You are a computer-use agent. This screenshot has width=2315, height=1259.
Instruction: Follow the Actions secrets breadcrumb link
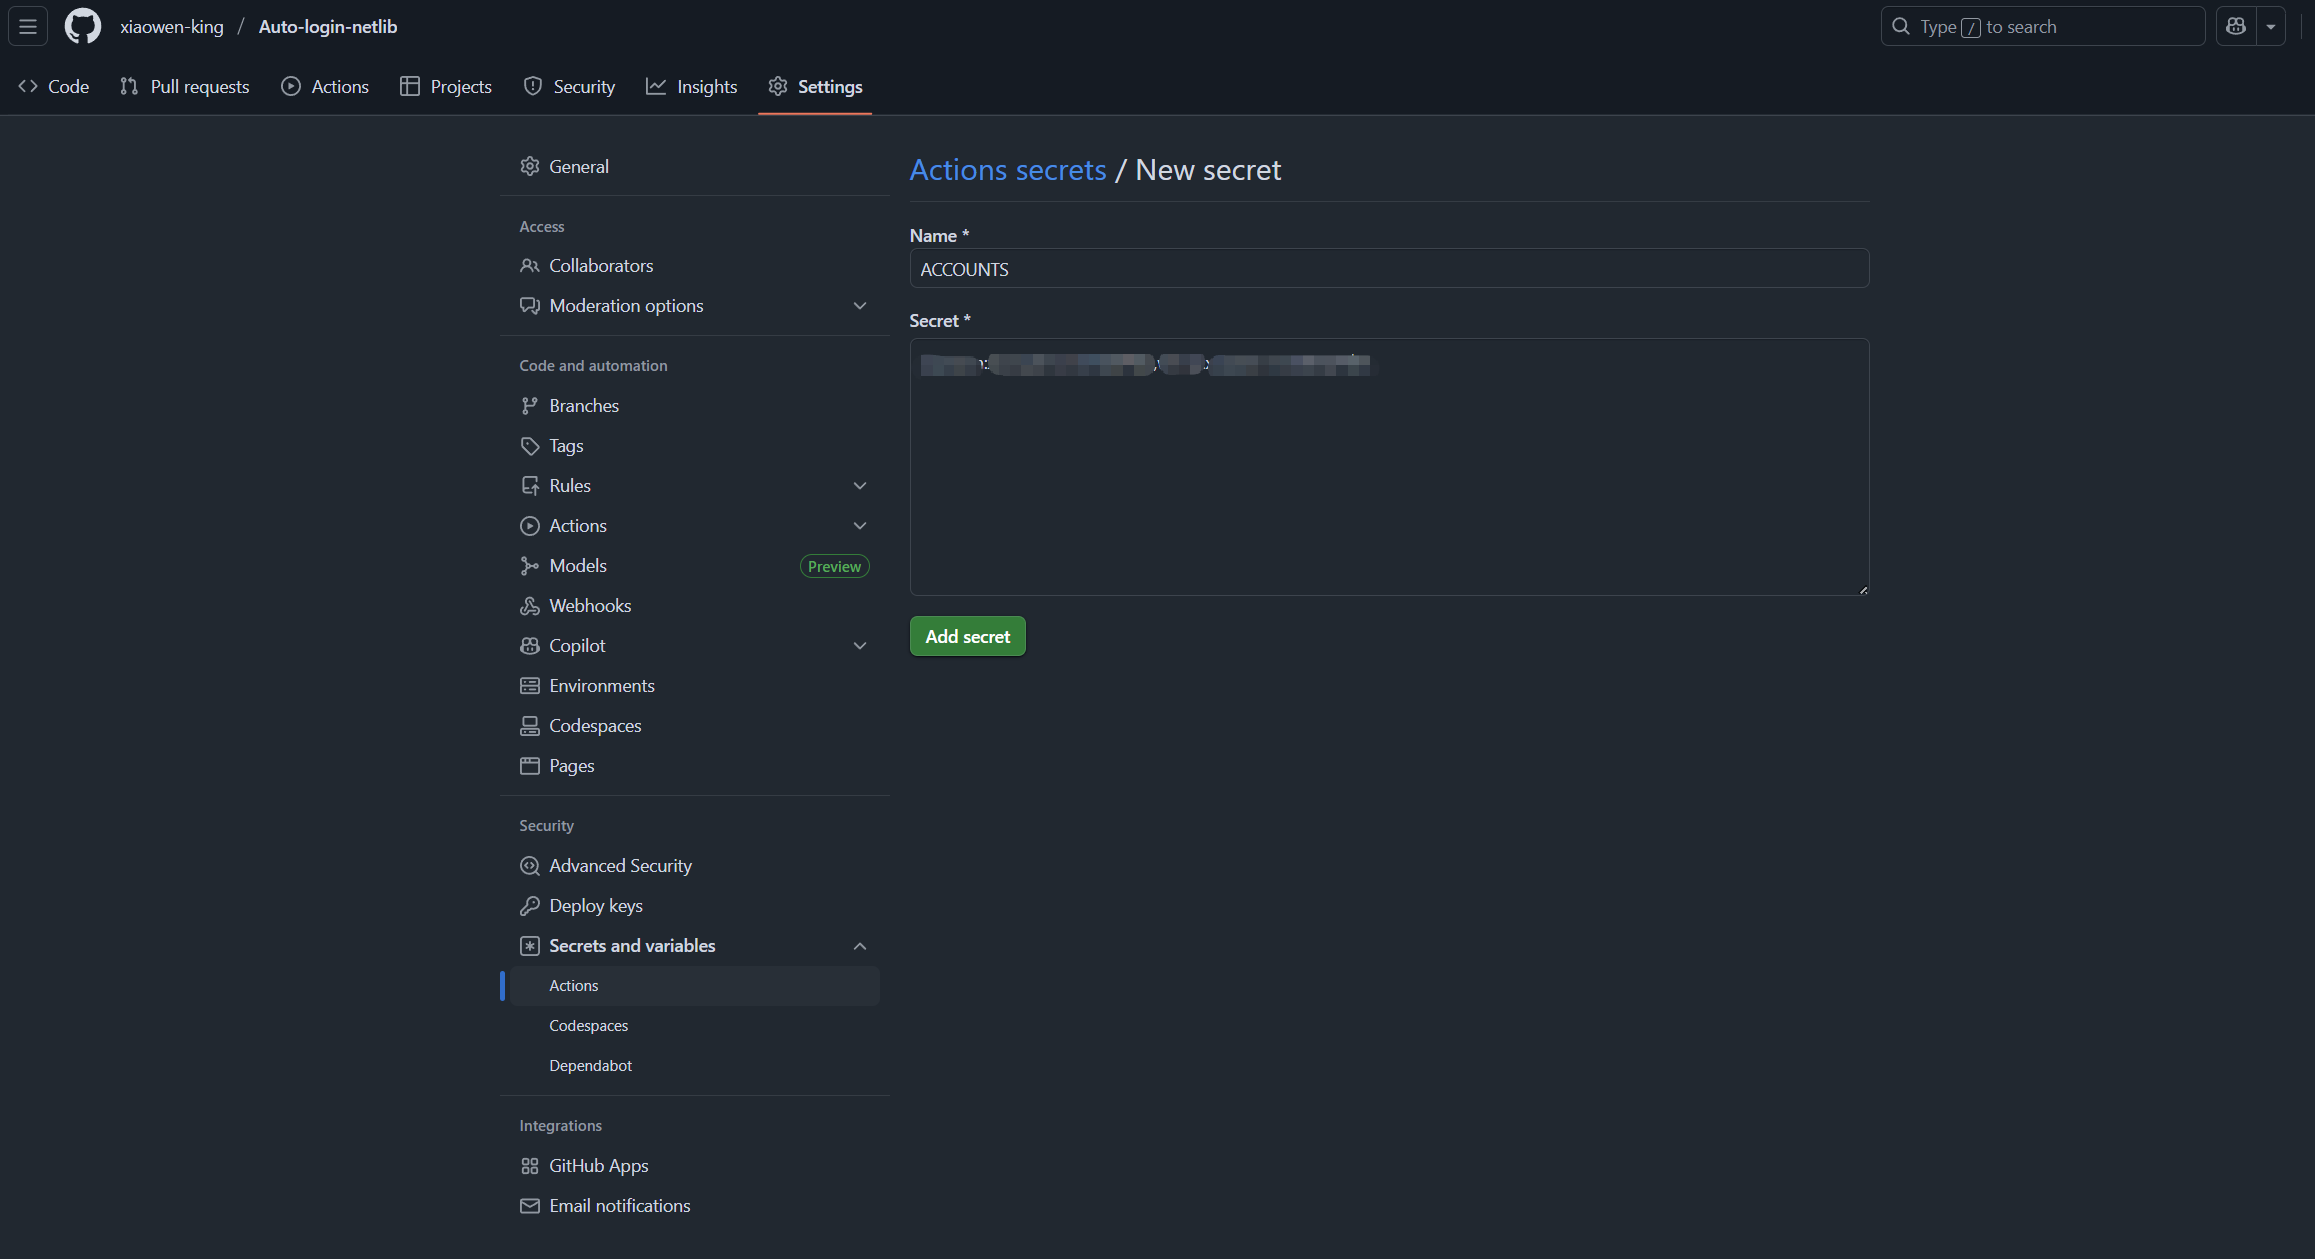click(x=1007, y=170)
